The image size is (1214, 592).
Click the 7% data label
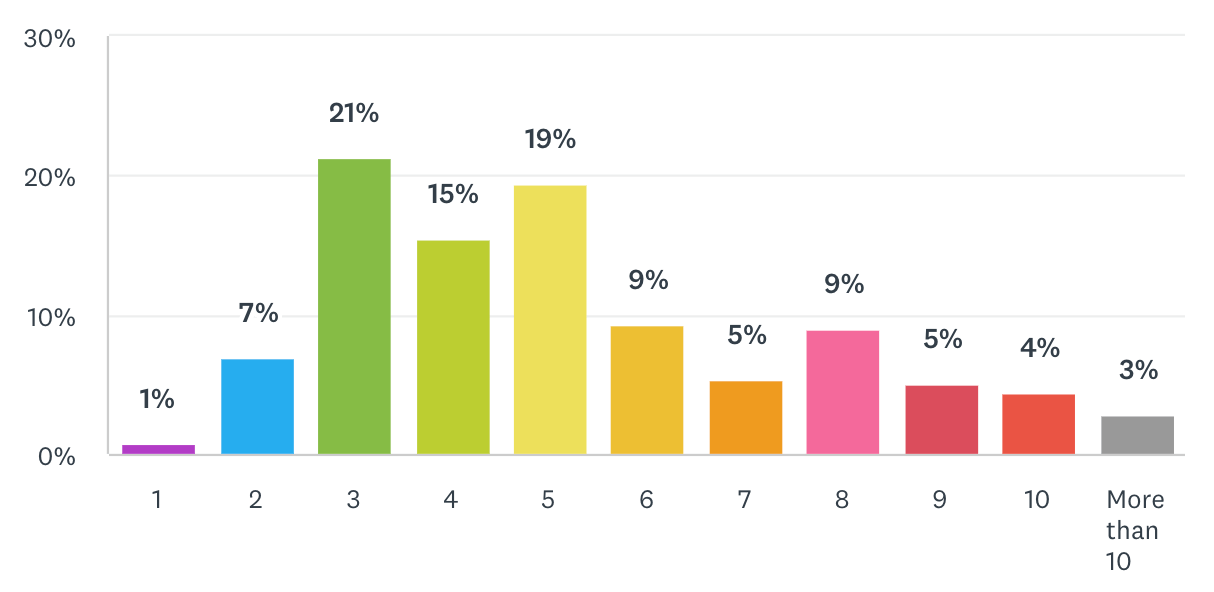tap(258, 314)
